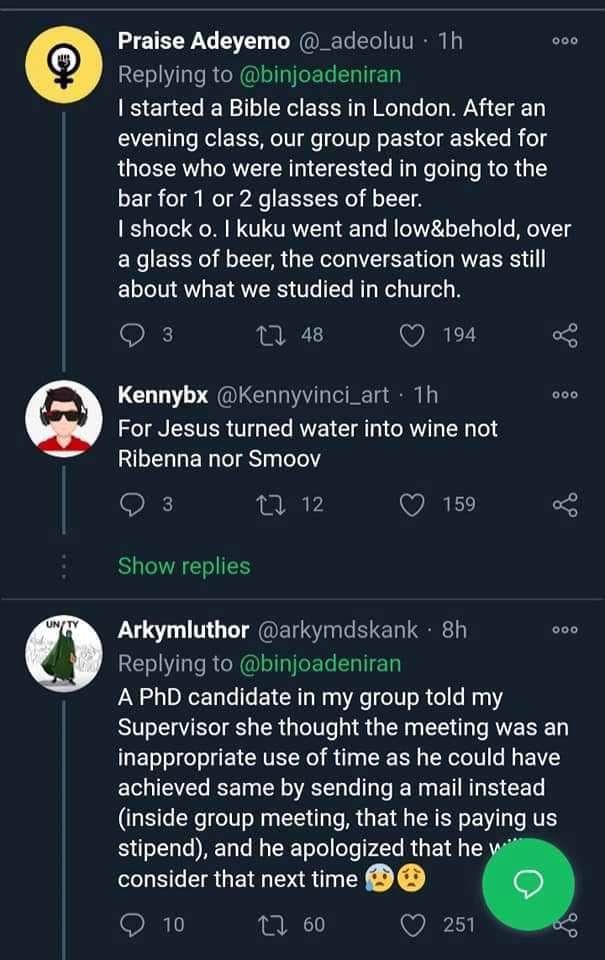Open more options on Kennybx's tweet

pyautogui.click(x=565, y=395)
